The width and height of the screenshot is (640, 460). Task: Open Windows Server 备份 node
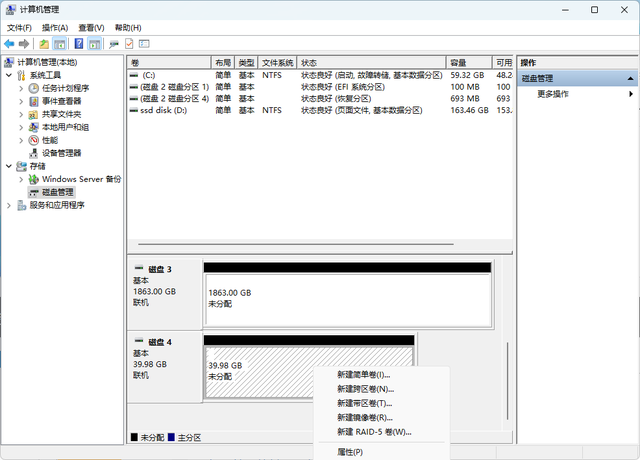(81, 179)
